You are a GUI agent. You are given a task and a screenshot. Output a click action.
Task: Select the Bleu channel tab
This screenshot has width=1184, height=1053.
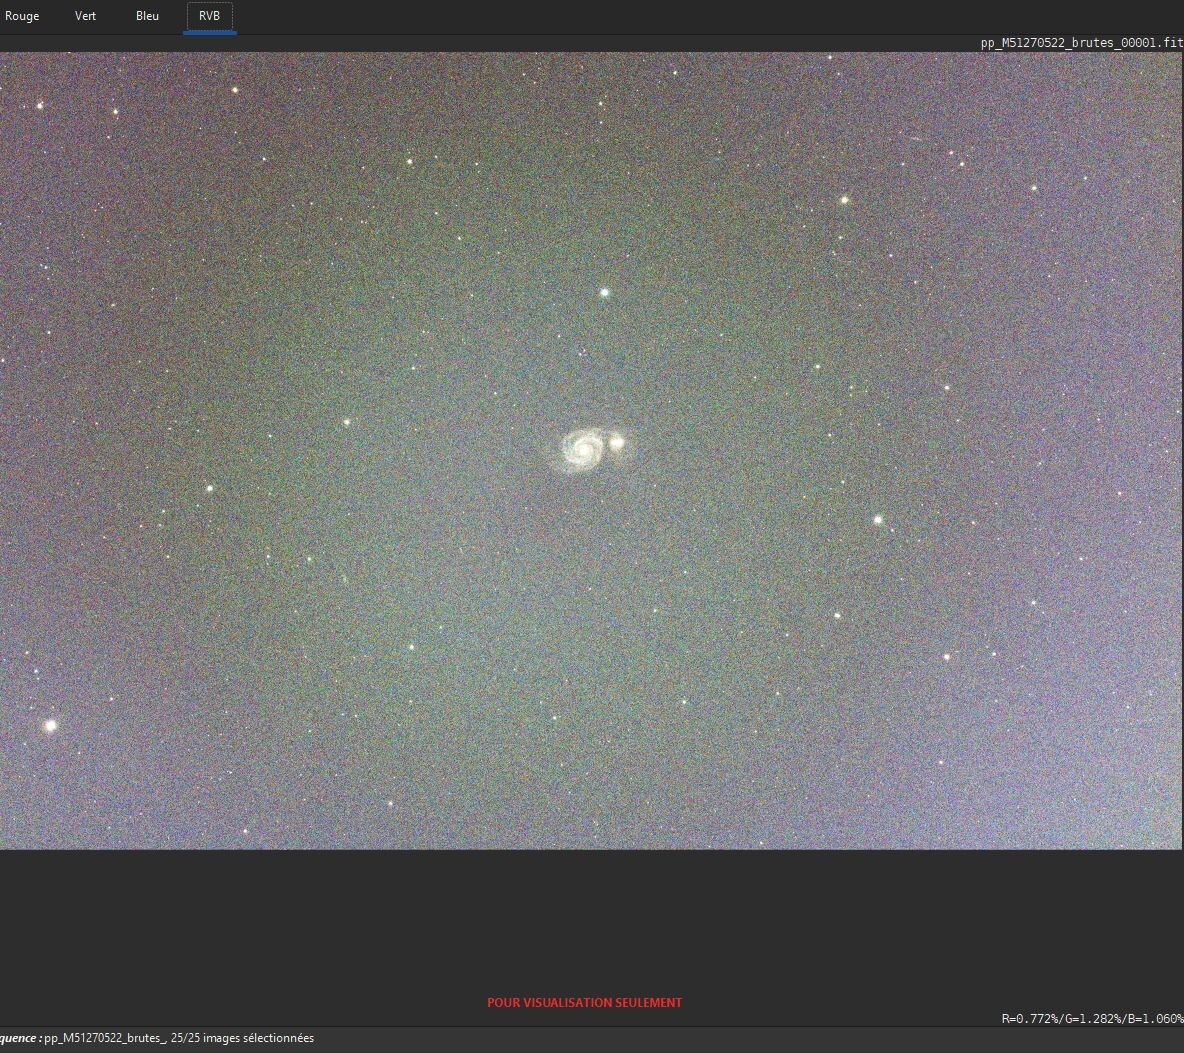coord(147,16)
